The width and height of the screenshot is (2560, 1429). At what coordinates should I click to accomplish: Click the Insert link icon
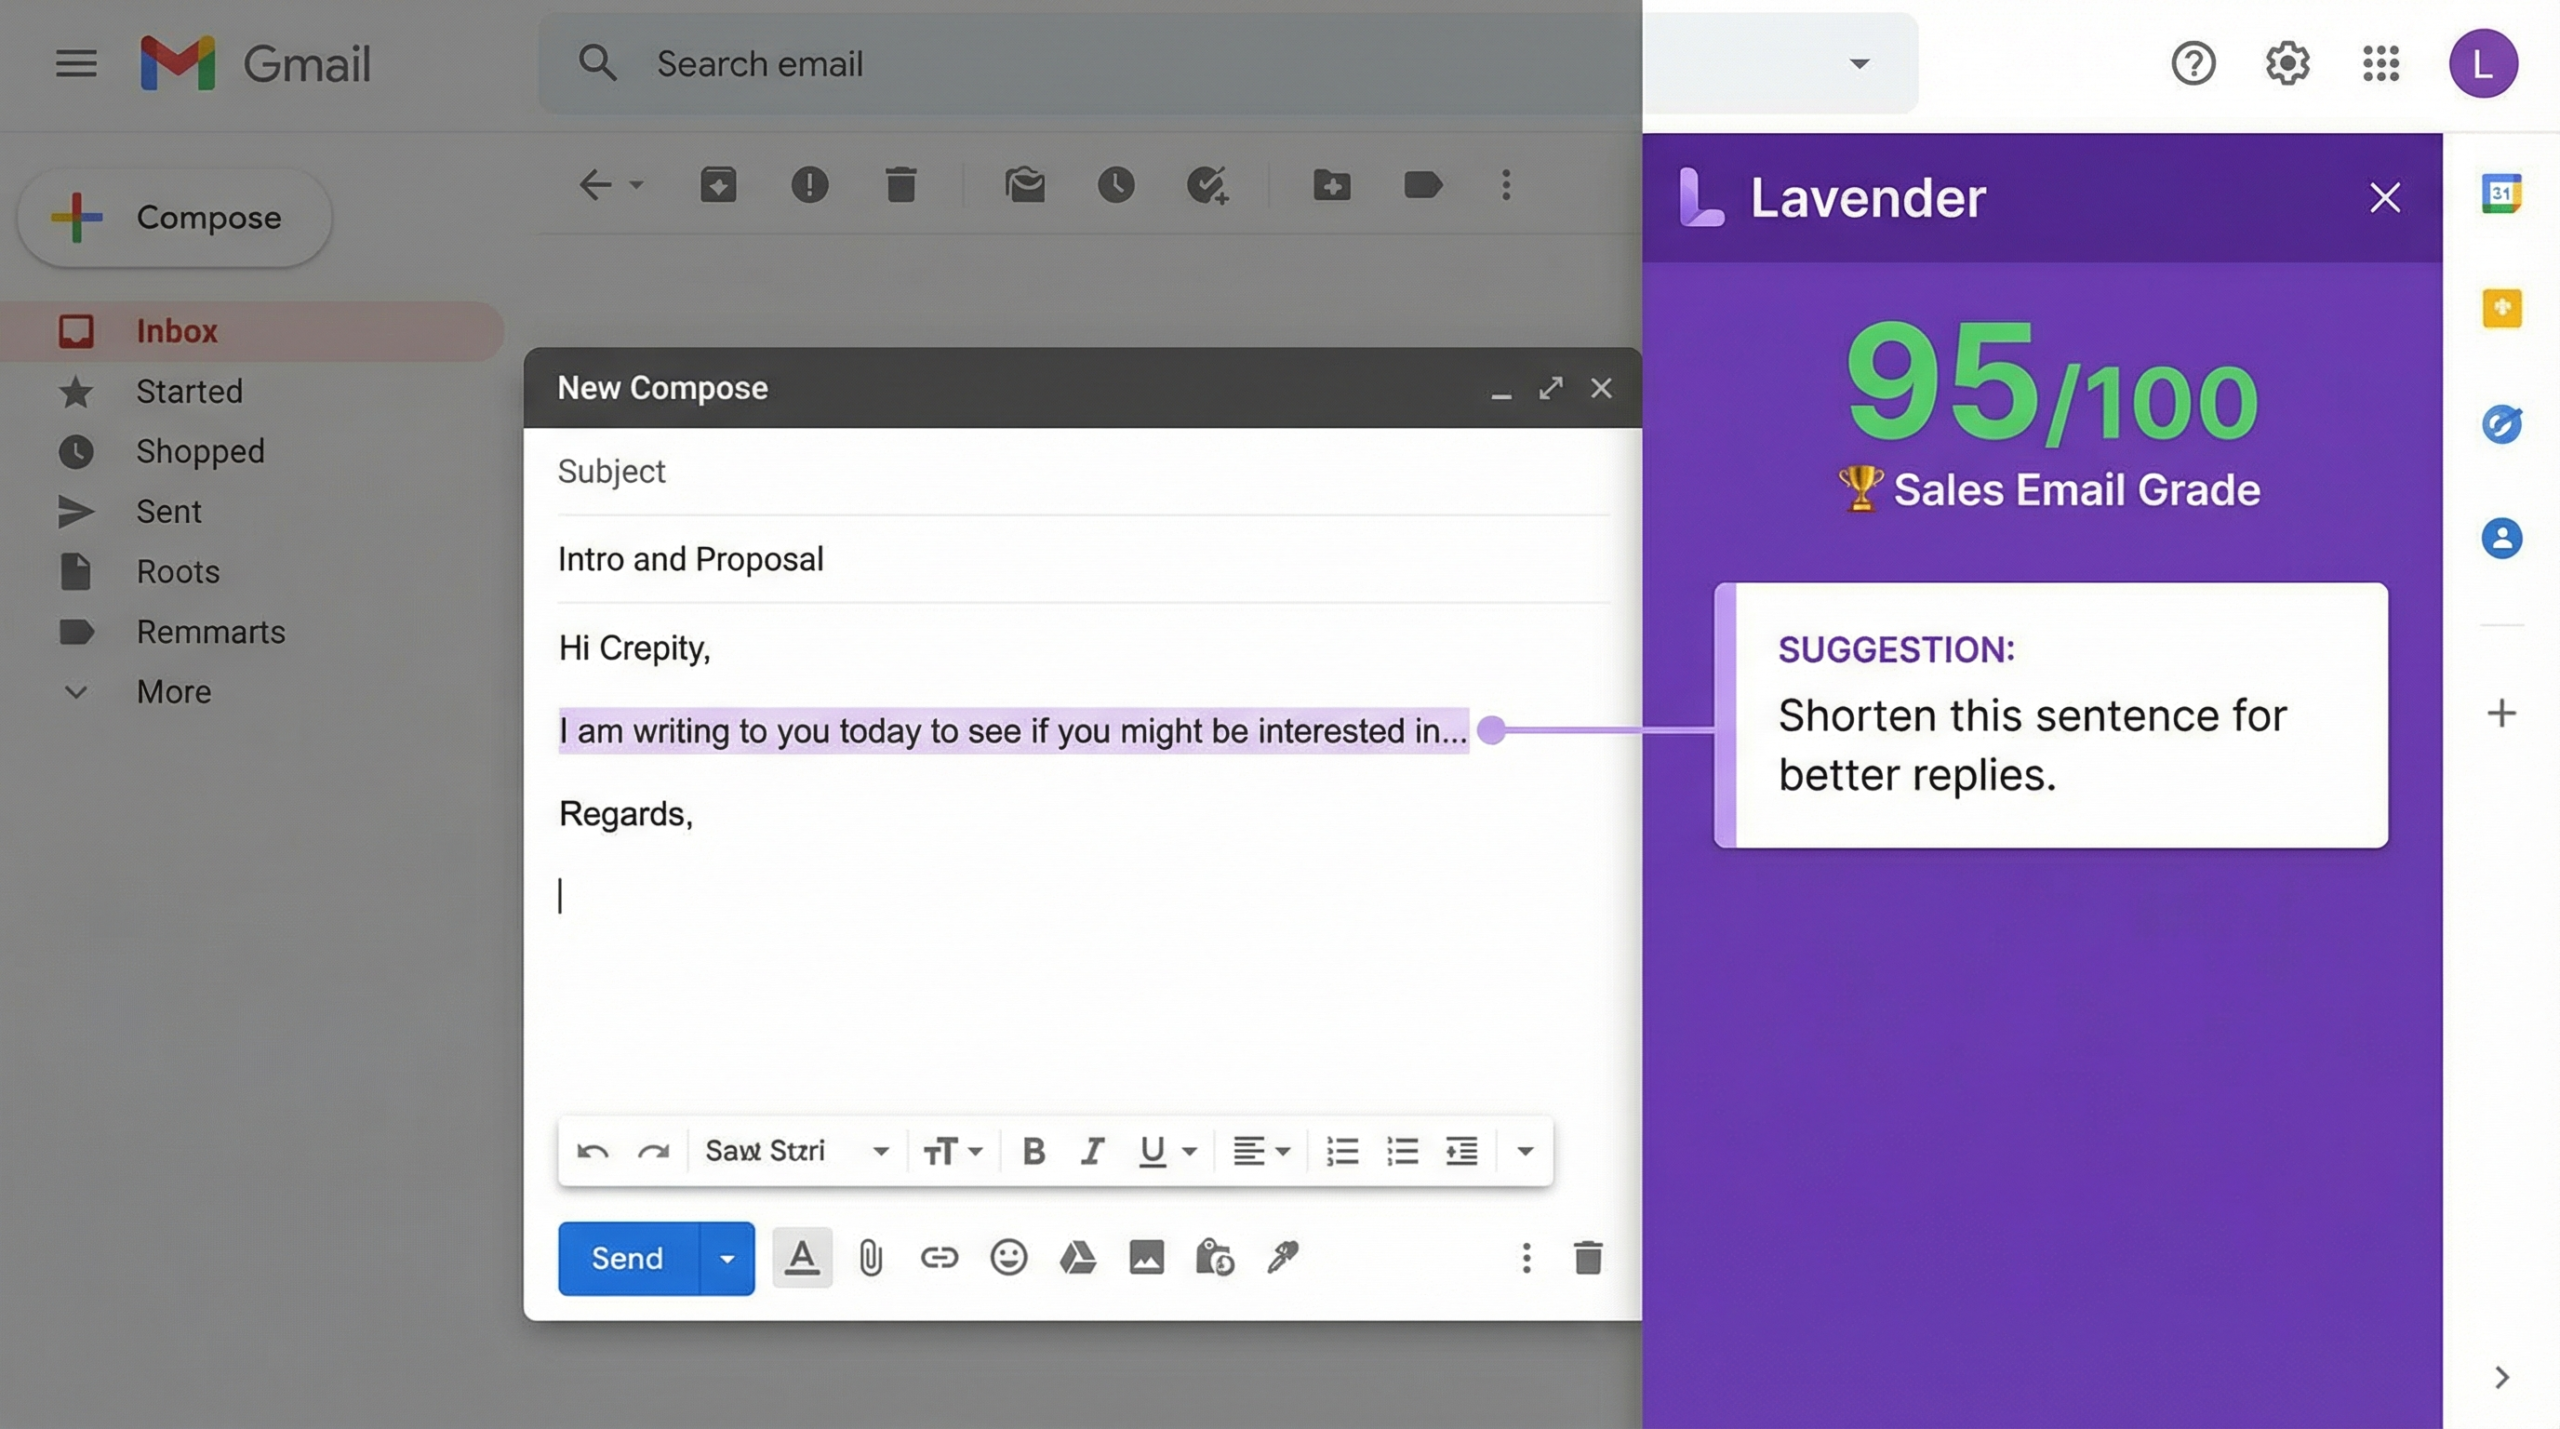(x=939, y=1257)
